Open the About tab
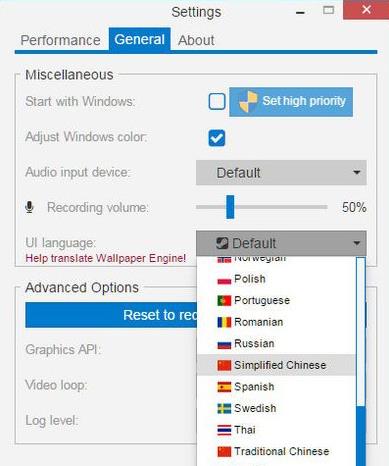The width and height of the screenshot is (389, 466). (x=196, y=40)
